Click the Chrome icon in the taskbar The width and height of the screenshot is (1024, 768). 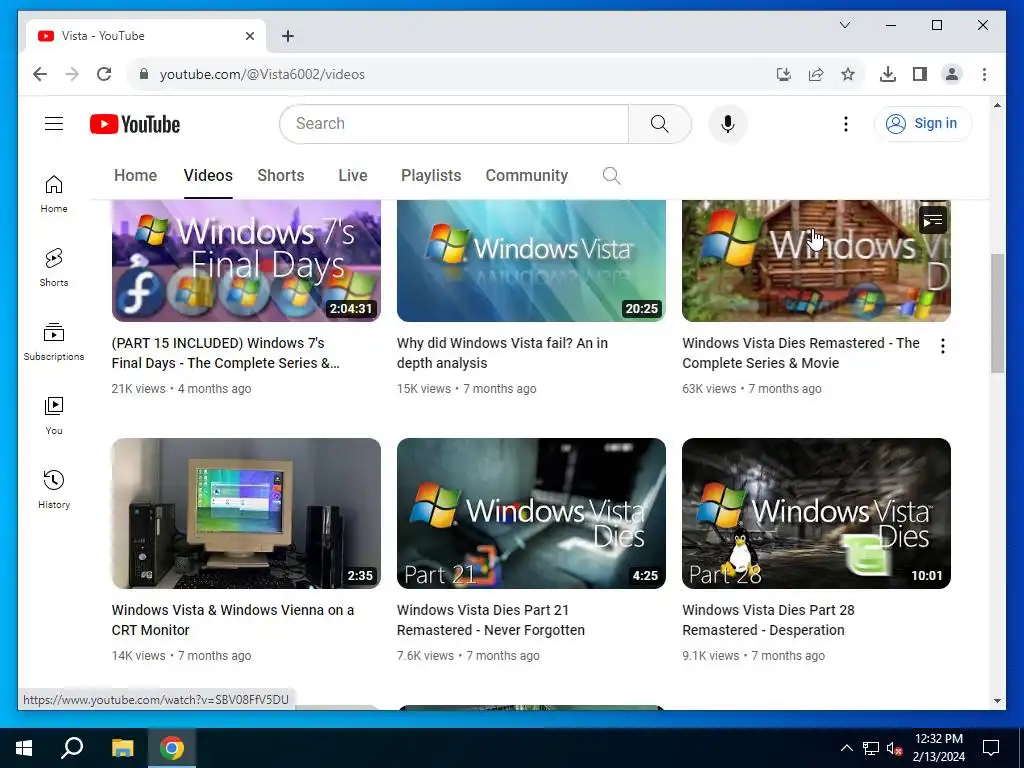click(x=172, y=748)
